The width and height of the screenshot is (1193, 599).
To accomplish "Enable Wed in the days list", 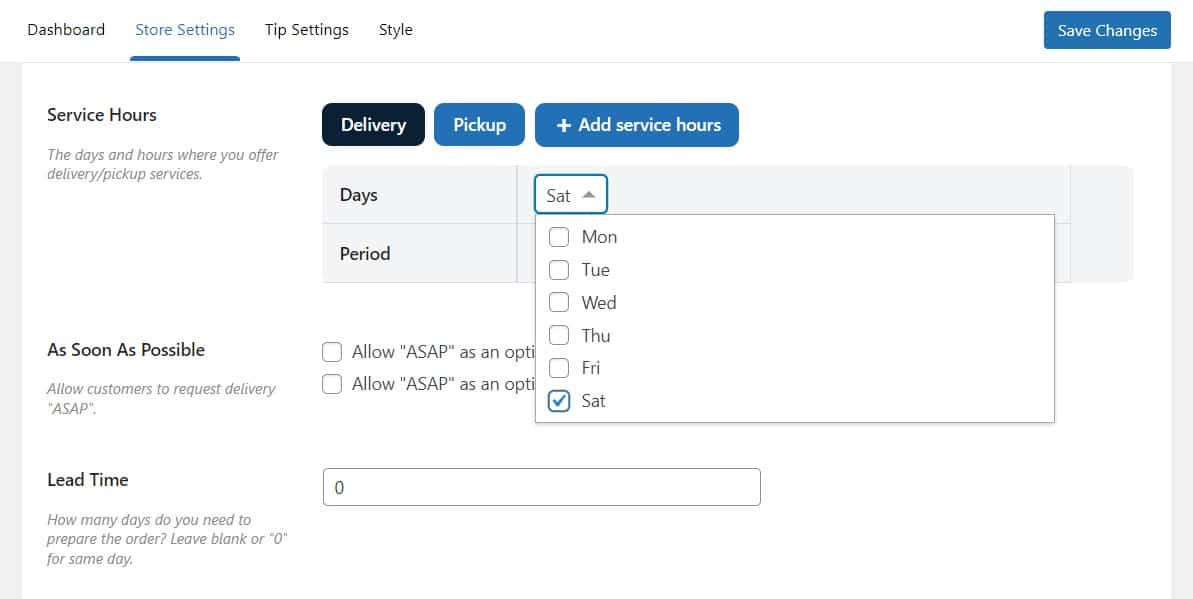I will pos(559,302).
